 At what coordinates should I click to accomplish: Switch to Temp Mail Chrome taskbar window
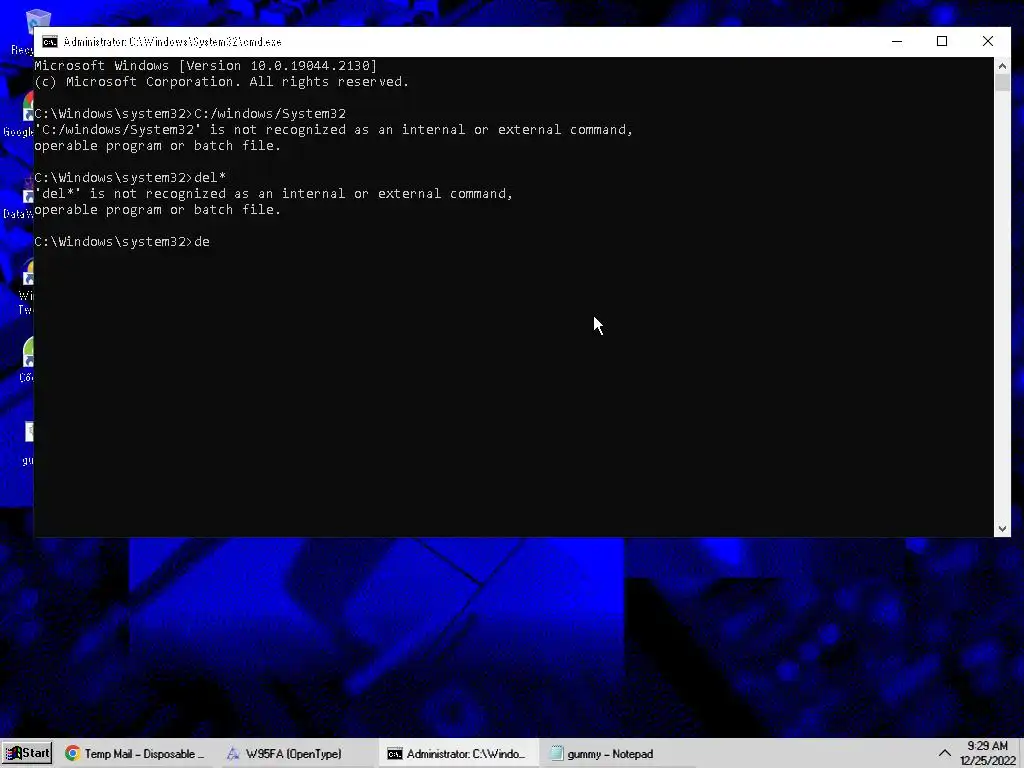[135, 754]
